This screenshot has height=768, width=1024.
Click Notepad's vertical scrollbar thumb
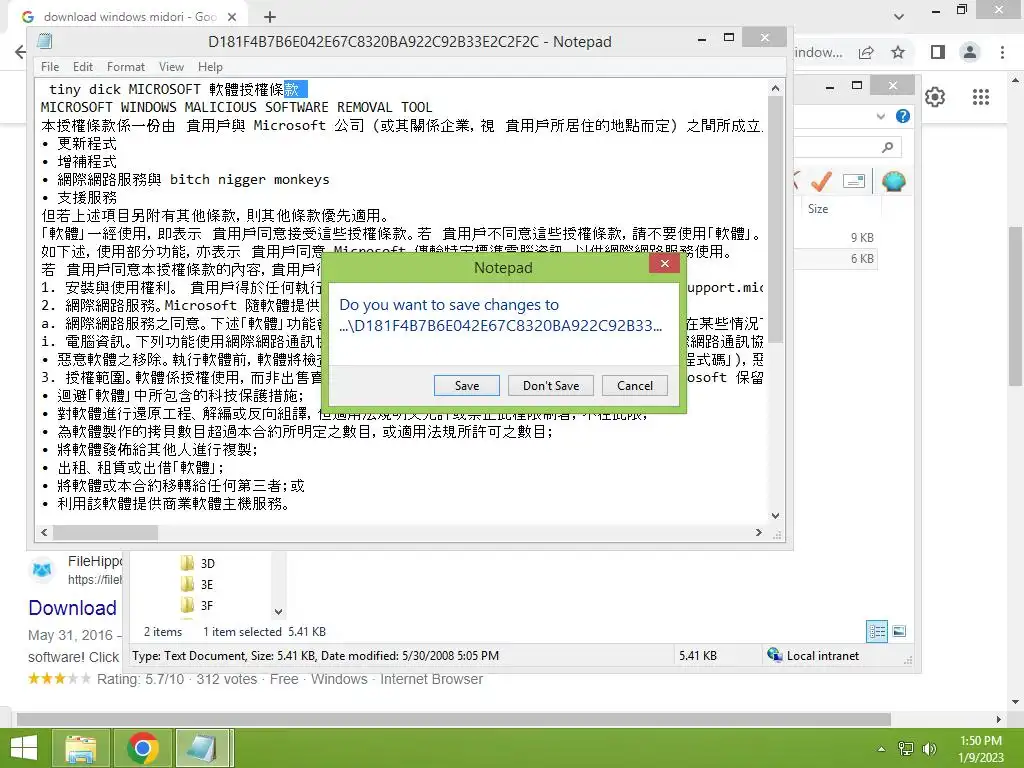coord(775,219)
